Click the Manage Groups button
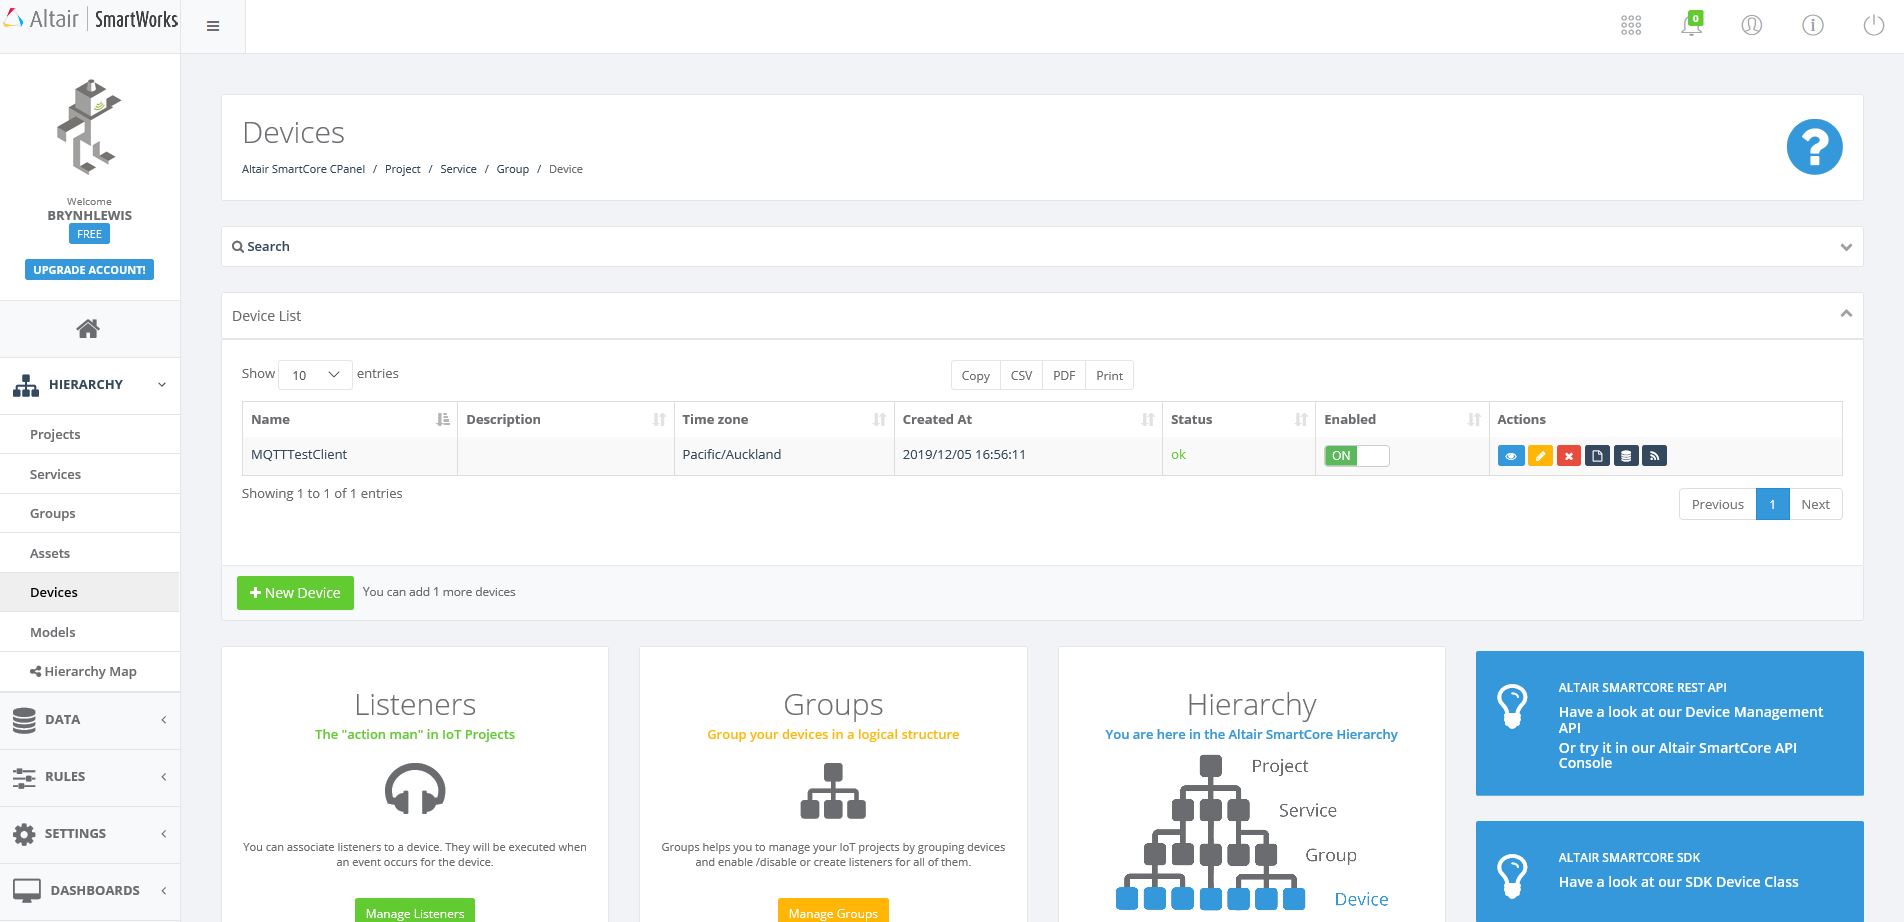Screen dimensions: 1904x922 tap(833, 911)
